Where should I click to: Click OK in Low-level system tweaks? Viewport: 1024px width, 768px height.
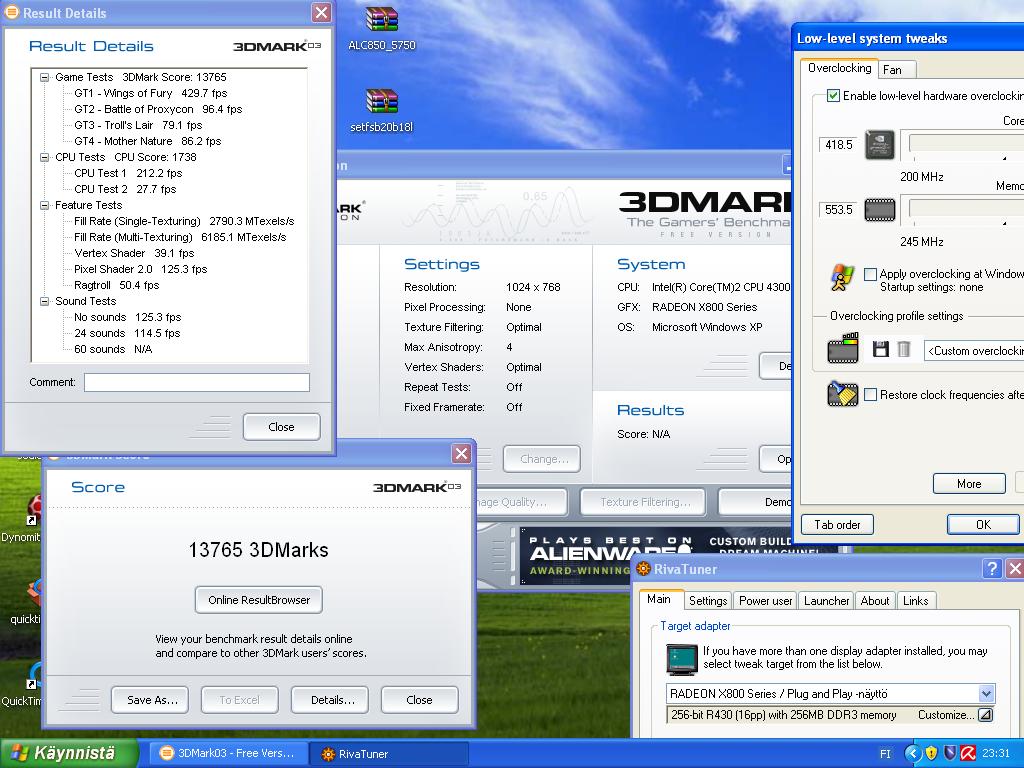pos(983,524)
